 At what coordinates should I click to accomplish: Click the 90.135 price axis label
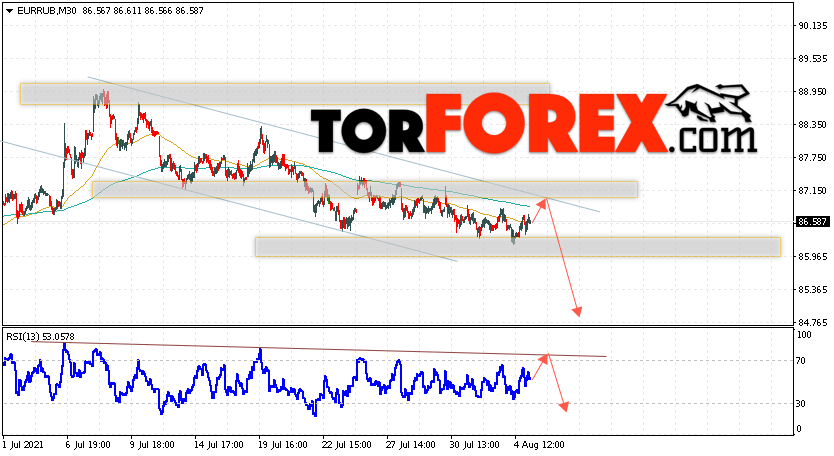[x=812, y=26]
